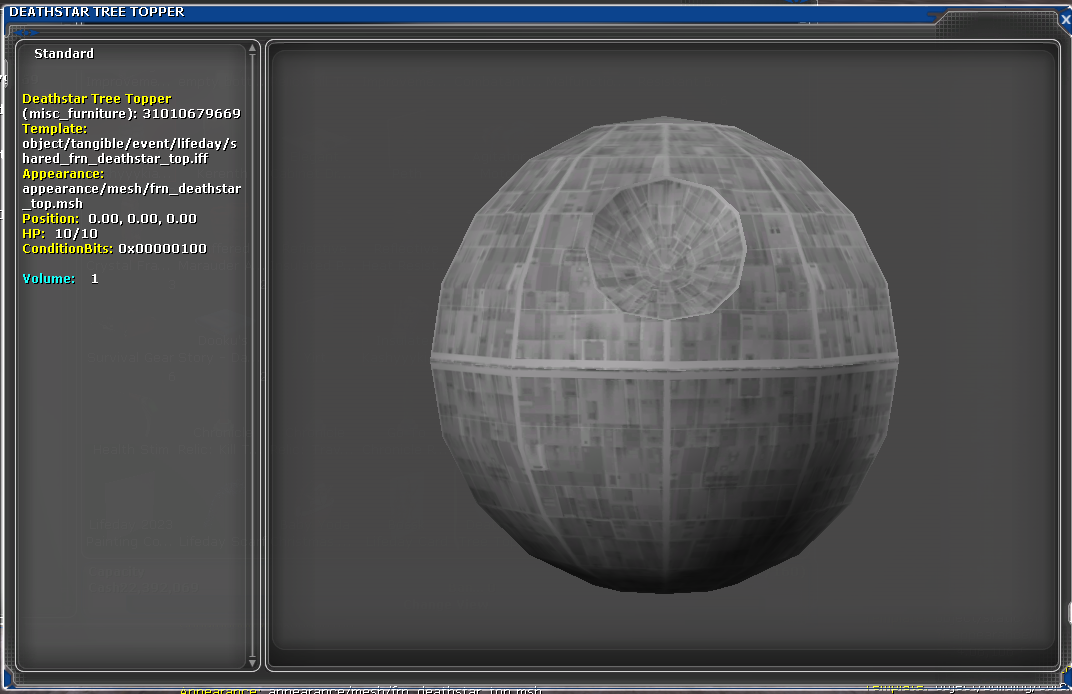
Task: Click the scroll up arrow in the info panel
Action: (x=252, y=49)
